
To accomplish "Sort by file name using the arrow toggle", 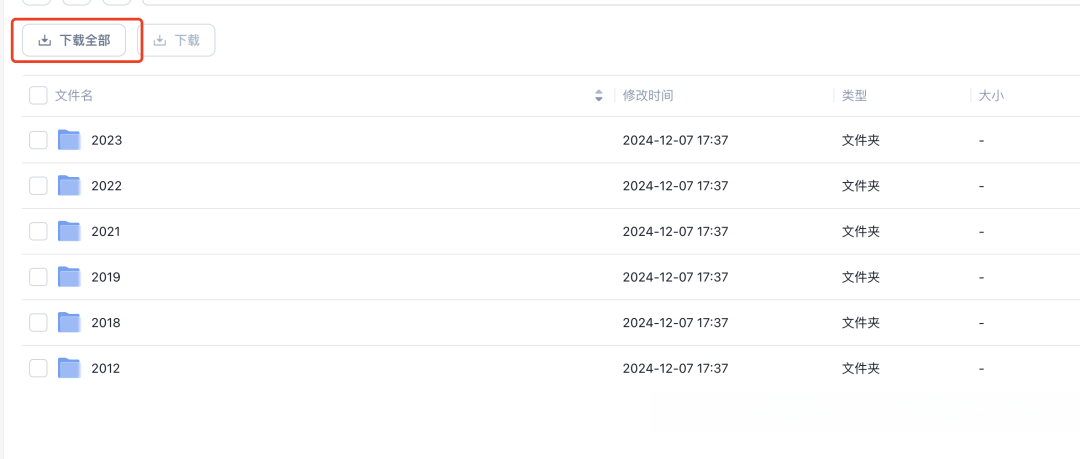I will tap(599, 96).
